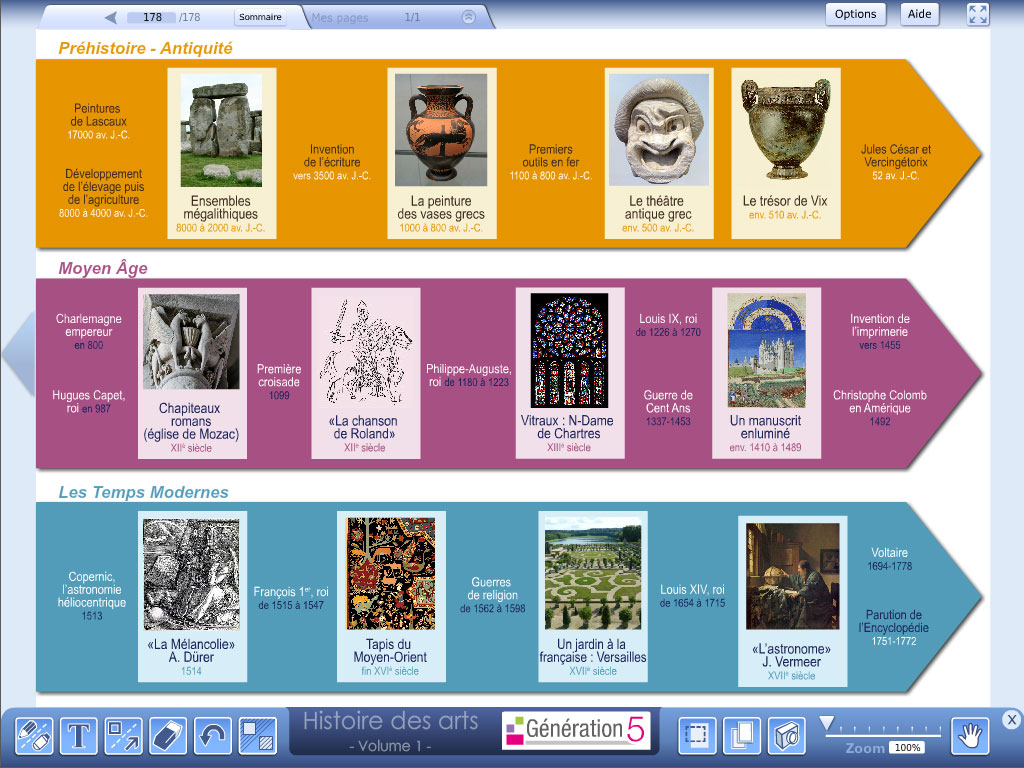This screenshot has width=1024, height=768.
Task: Open the Options menu
Action: click(x=855, y=14)
